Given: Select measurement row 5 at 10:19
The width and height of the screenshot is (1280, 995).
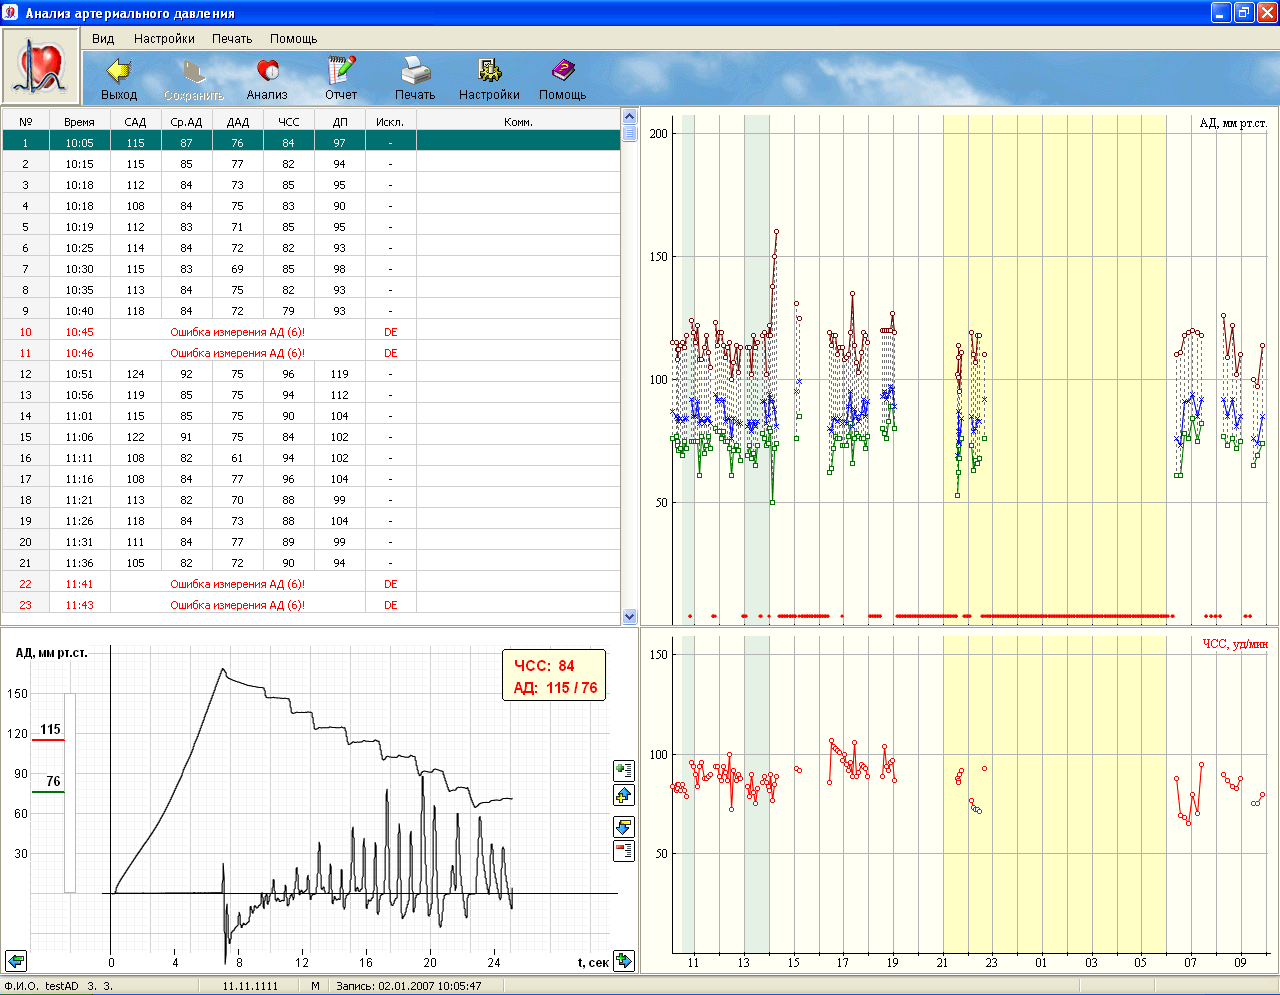Looking at the screenshot, I should (311, 227).
